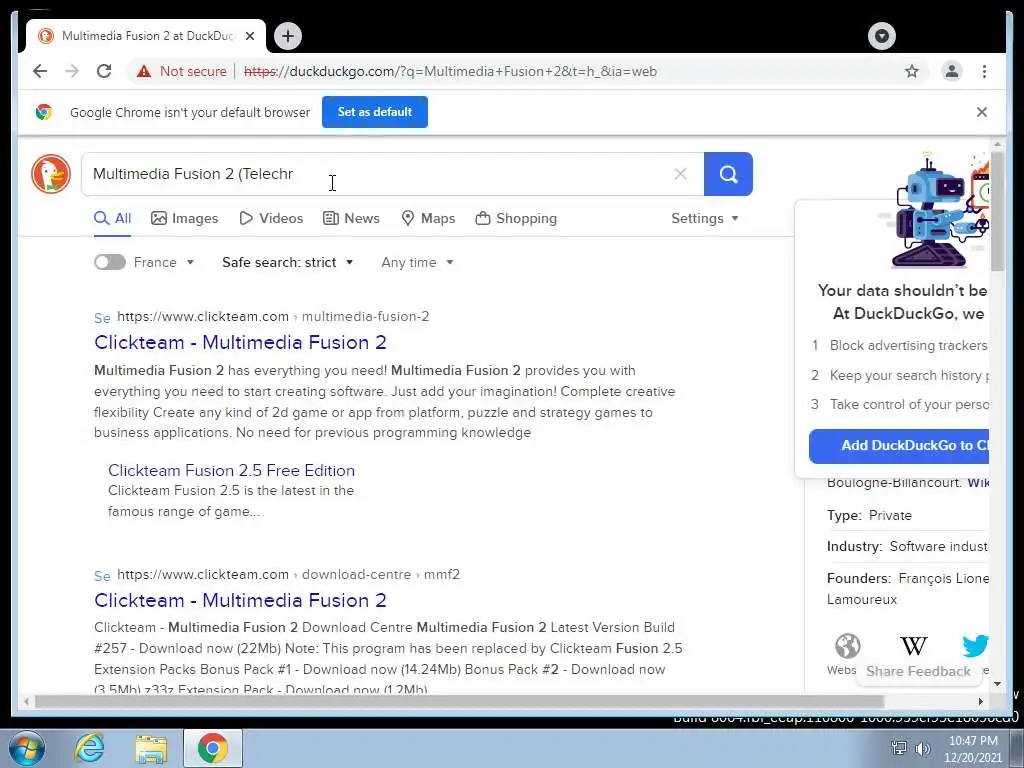Screen dimensions: 1024x768
Task: Set Chrome as default browser
Action: tap(375, 112)
